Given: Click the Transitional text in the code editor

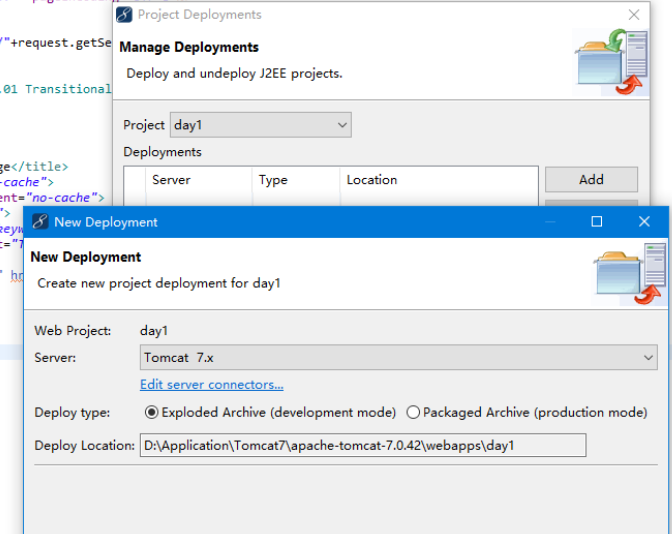Looking at the screenshot, I should [x=68, y=89].
